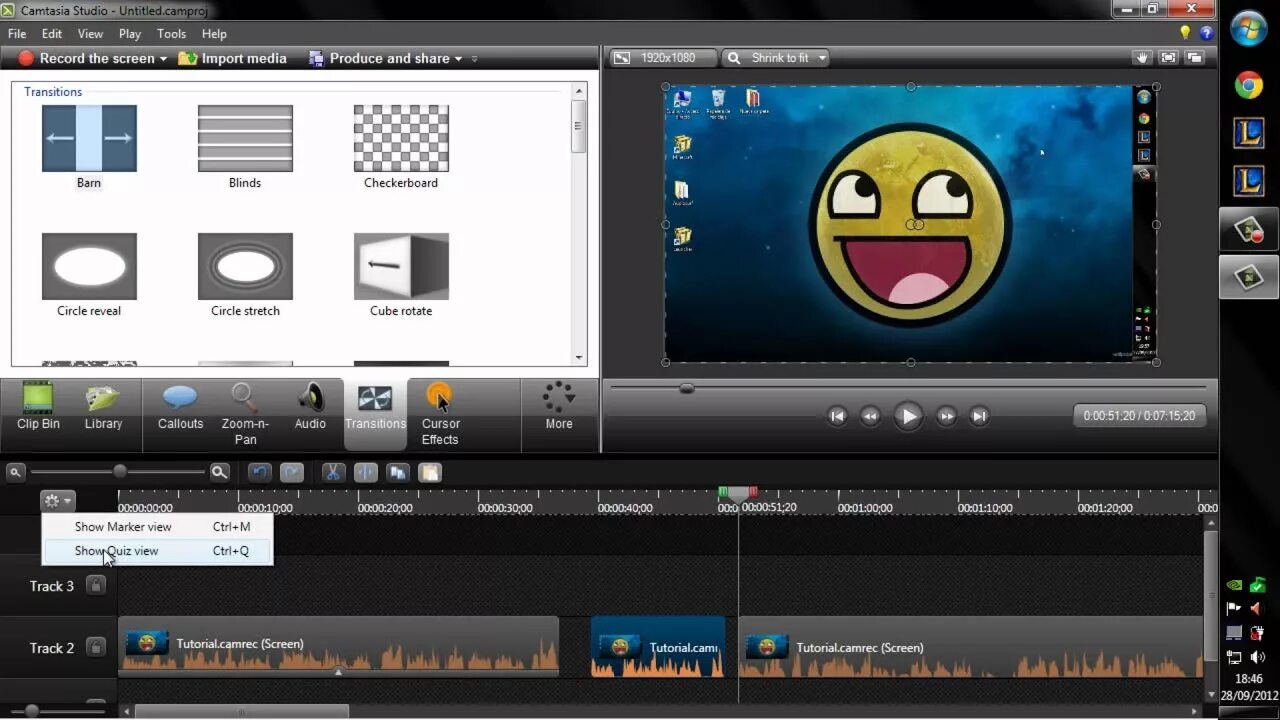Expand the Record the screen dropdown
Viewport: 1280px width, 720px height.
pos(163,59)
